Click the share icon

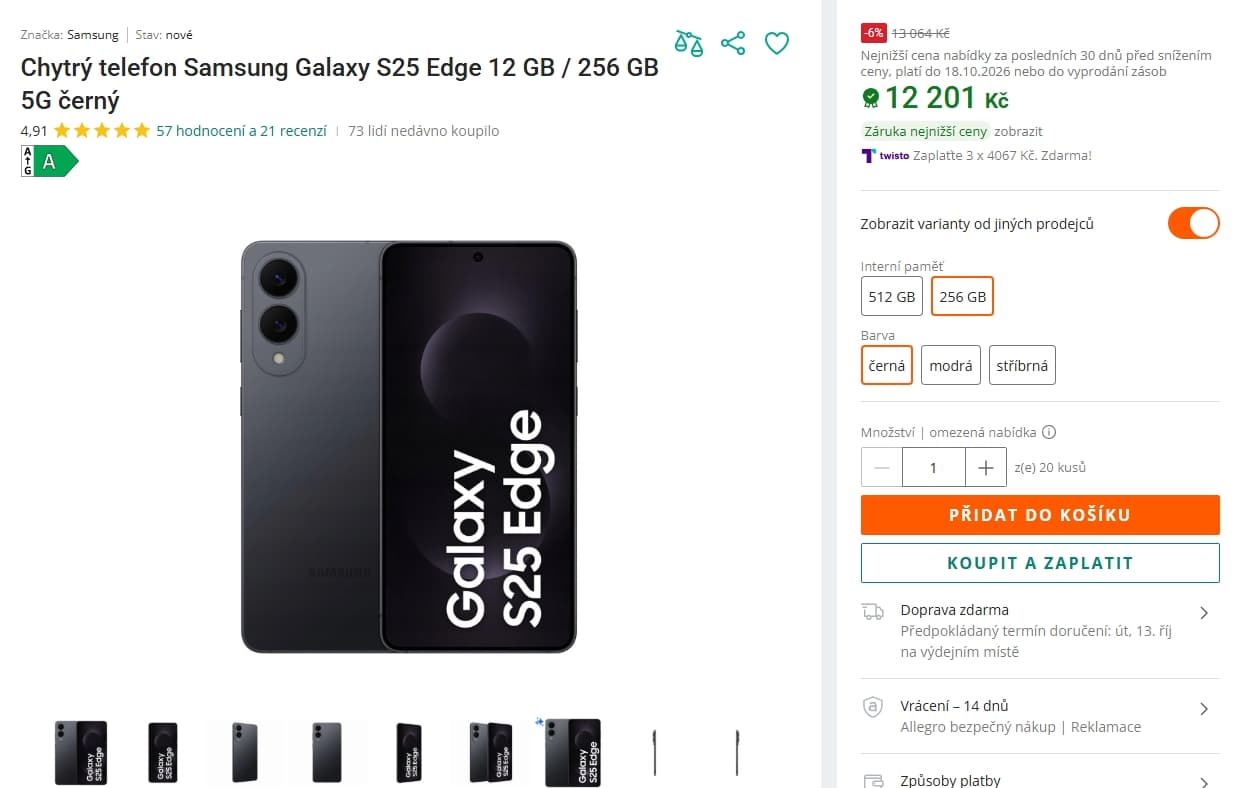733,43
